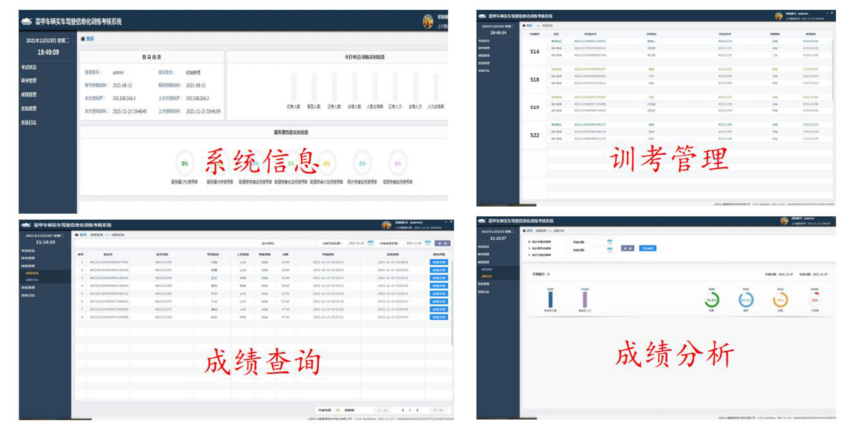The height and width of the screenshot is (430, 860).
Task: Click the blue details button in row 1 of 成绩查询
Action: click(439, 262)
